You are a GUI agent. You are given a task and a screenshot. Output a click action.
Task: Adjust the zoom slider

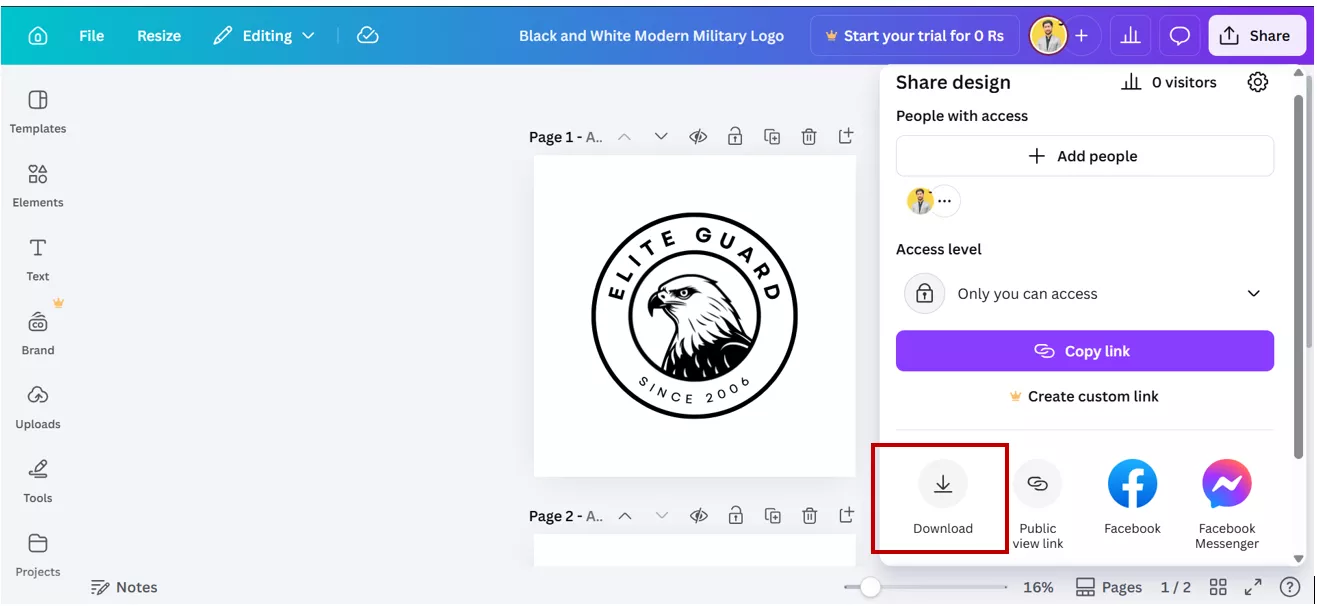[x=871, y=587]
